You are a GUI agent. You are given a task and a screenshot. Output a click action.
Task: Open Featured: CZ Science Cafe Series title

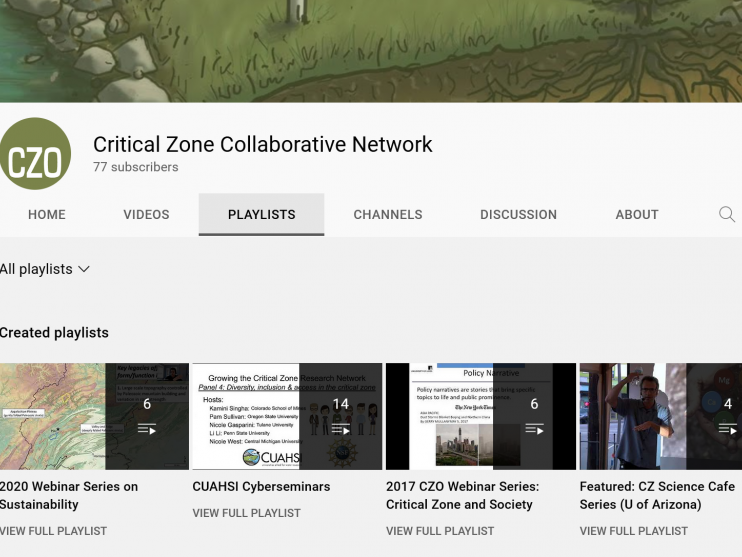point(657,495)
